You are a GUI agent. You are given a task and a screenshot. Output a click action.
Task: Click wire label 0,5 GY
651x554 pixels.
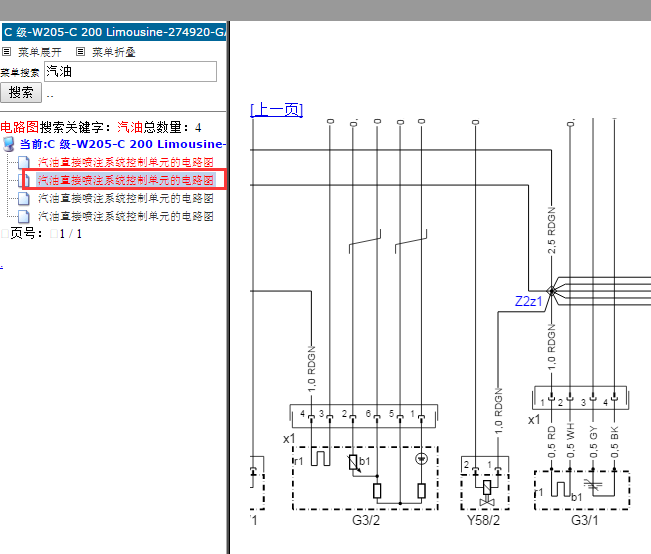click(593, 442)
